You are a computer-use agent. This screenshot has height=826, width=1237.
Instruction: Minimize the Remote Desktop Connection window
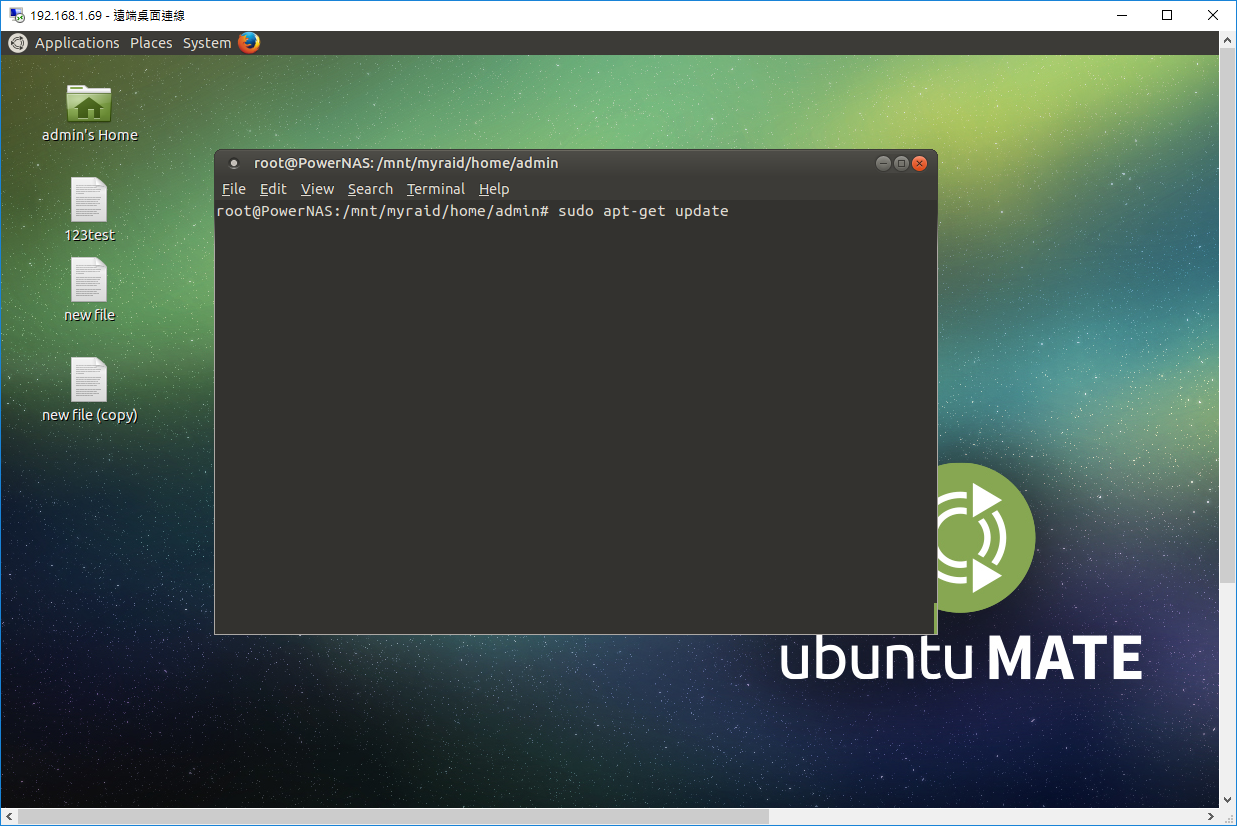point(1121,15)
